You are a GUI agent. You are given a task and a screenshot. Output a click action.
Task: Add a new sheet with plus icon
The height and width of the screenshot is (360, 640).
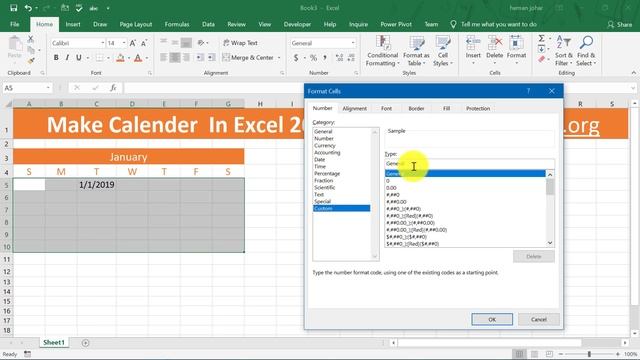click(x=85, y=343)
